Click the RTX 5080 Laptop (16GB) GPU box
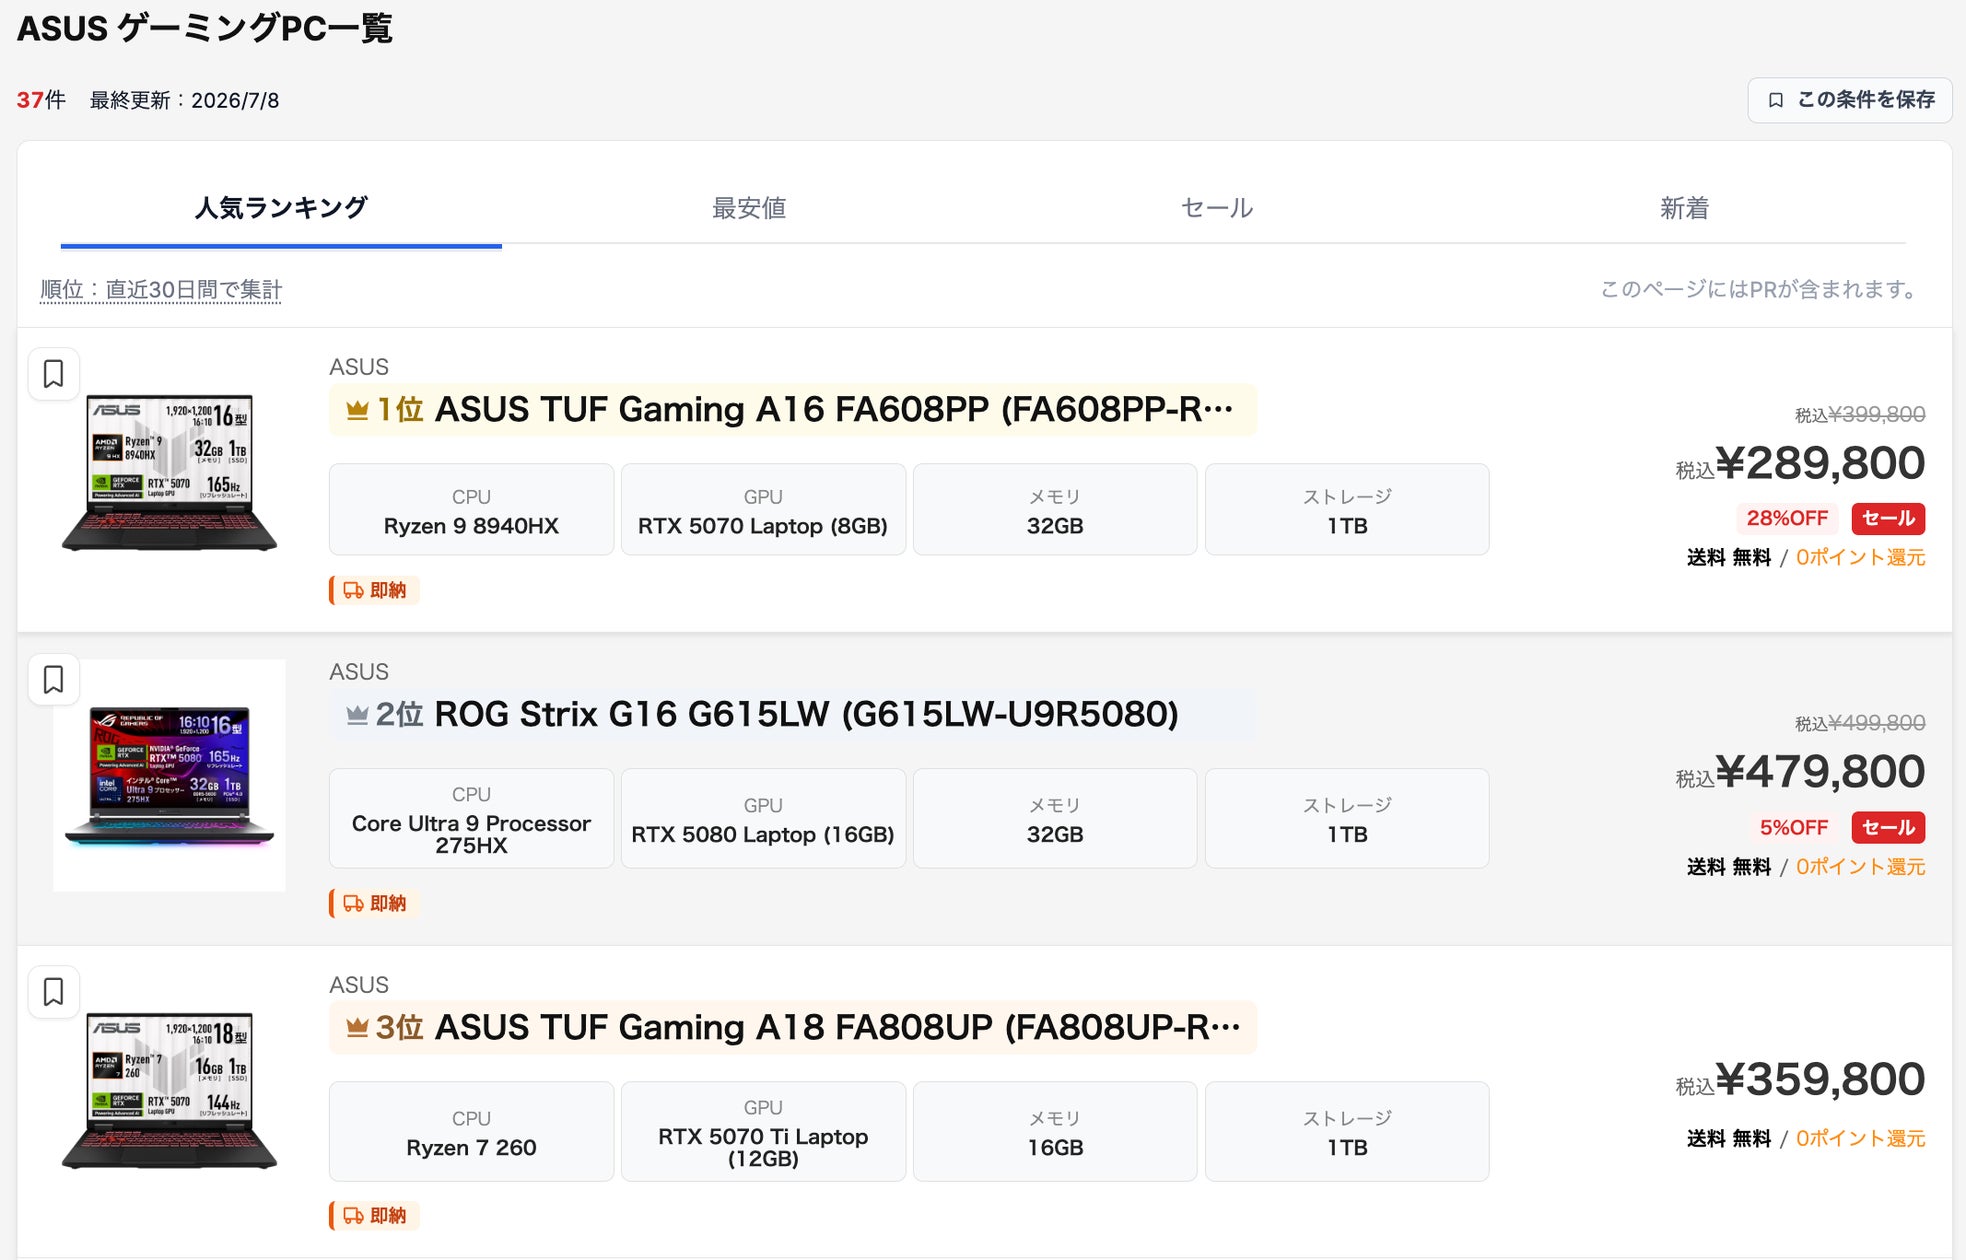 763,819
